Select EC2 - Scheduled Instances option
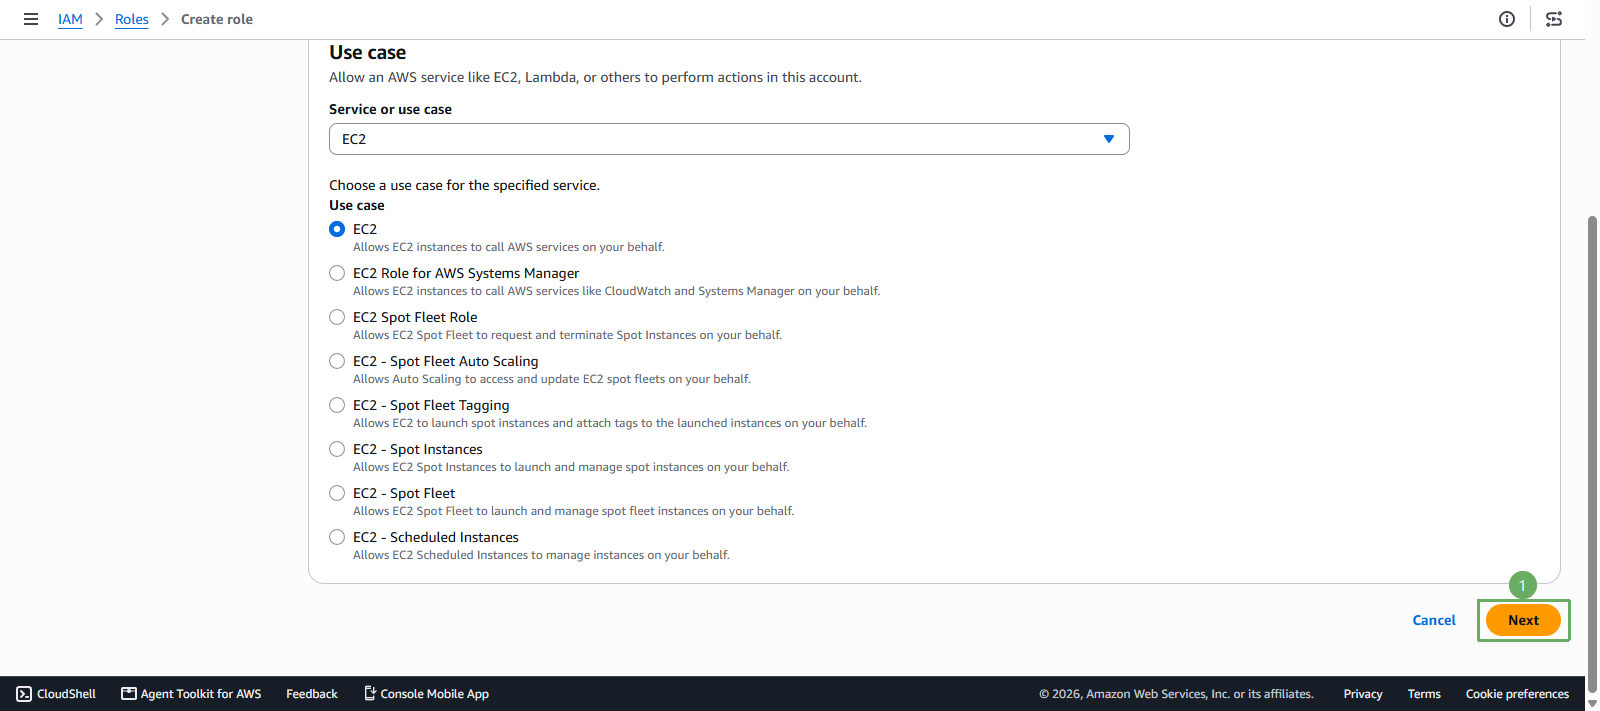 [x=337, y=537]
